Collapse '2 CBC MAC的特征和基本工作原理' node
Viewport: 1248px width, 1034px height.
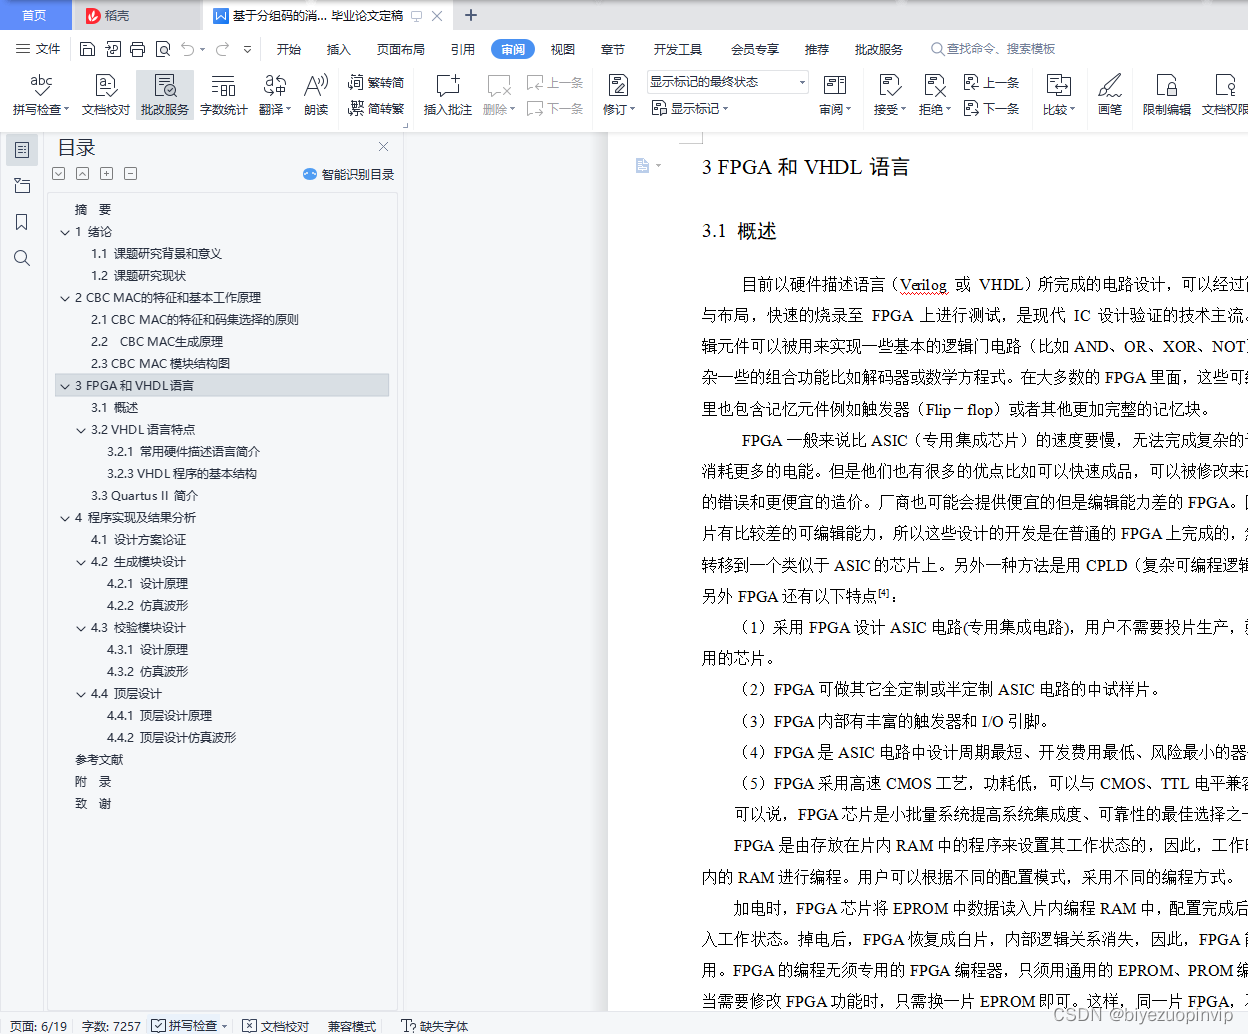(x=65, y=298)
